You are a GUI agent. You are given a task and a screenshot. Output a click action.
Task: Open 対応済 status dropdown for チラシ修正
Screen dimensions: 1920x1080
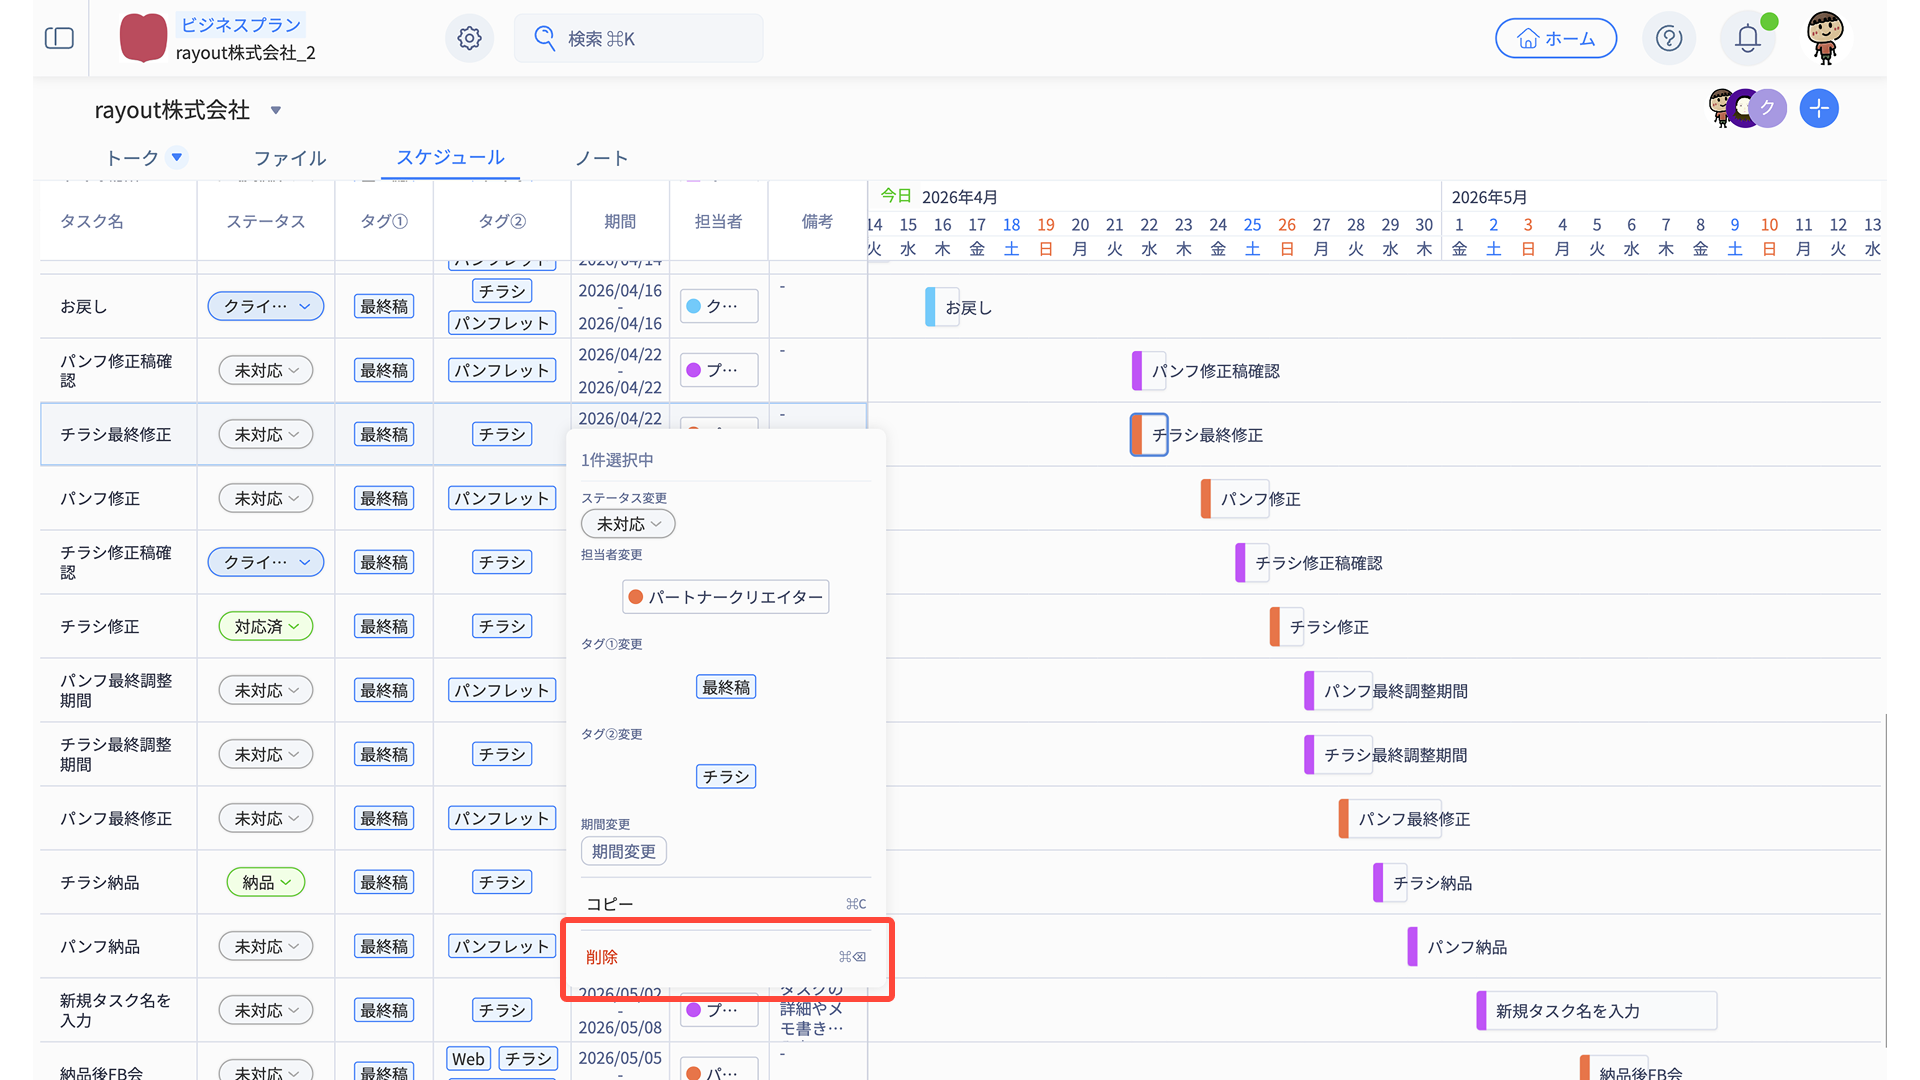point(266,627)
